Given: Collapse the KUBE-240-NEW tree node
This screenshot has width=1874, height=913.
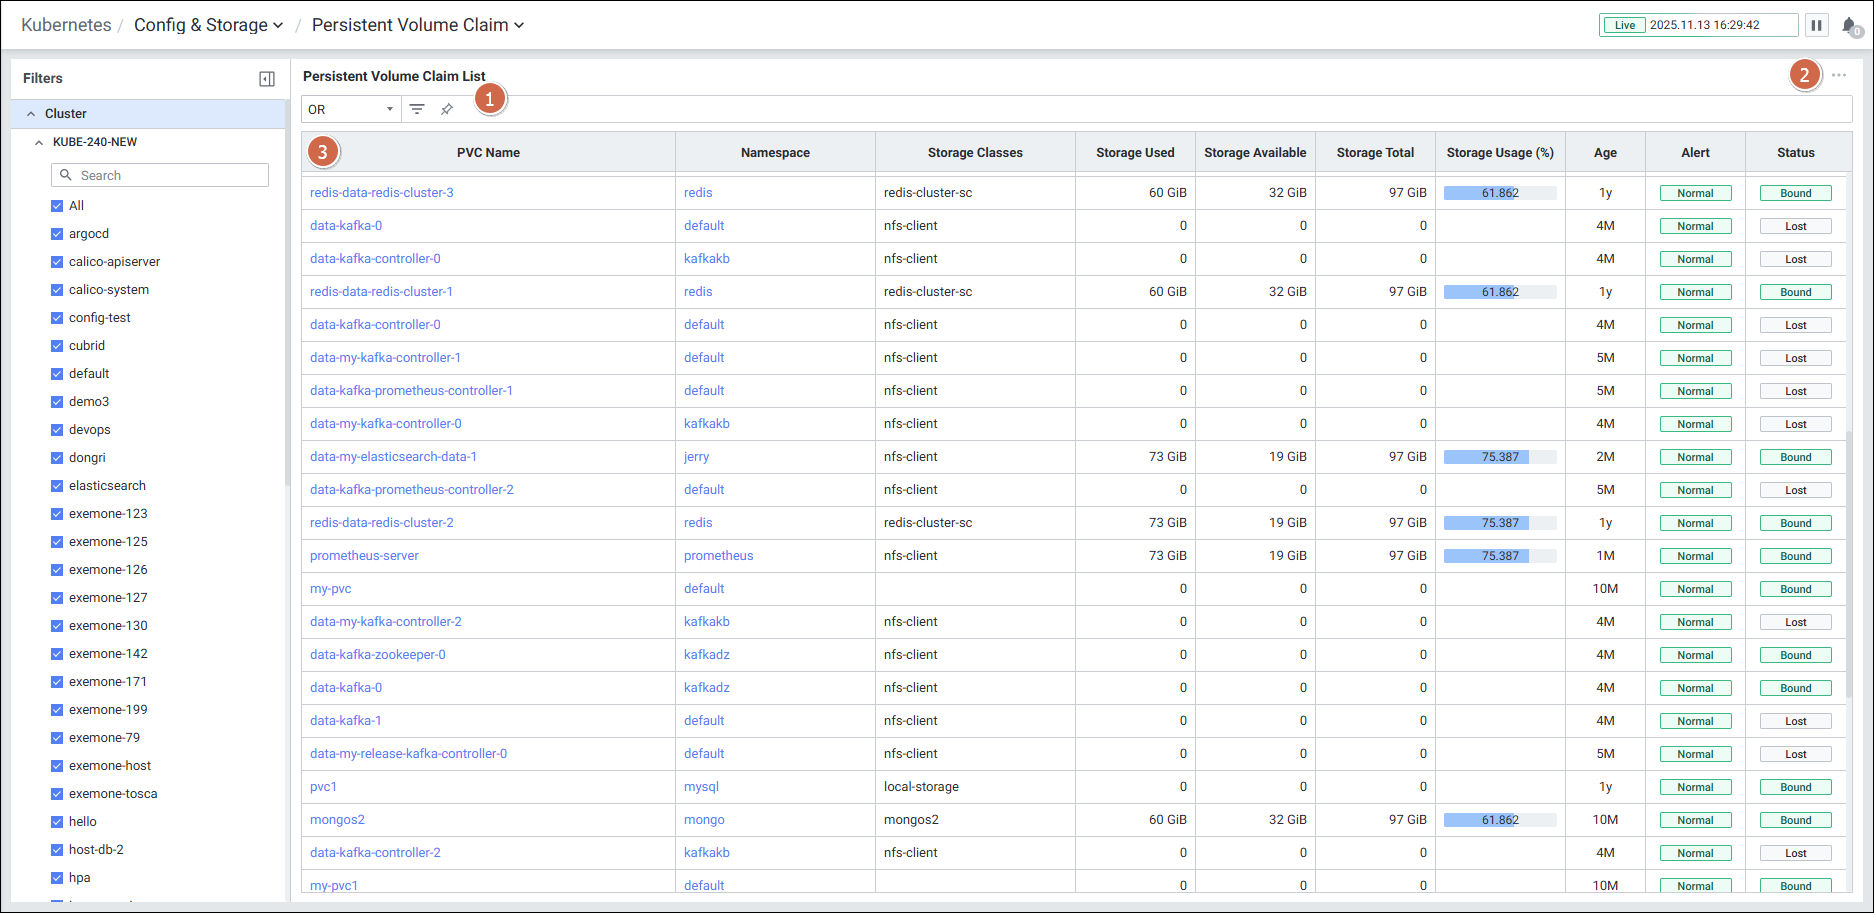Looking at the screenshot, I should tap(39, 142).
